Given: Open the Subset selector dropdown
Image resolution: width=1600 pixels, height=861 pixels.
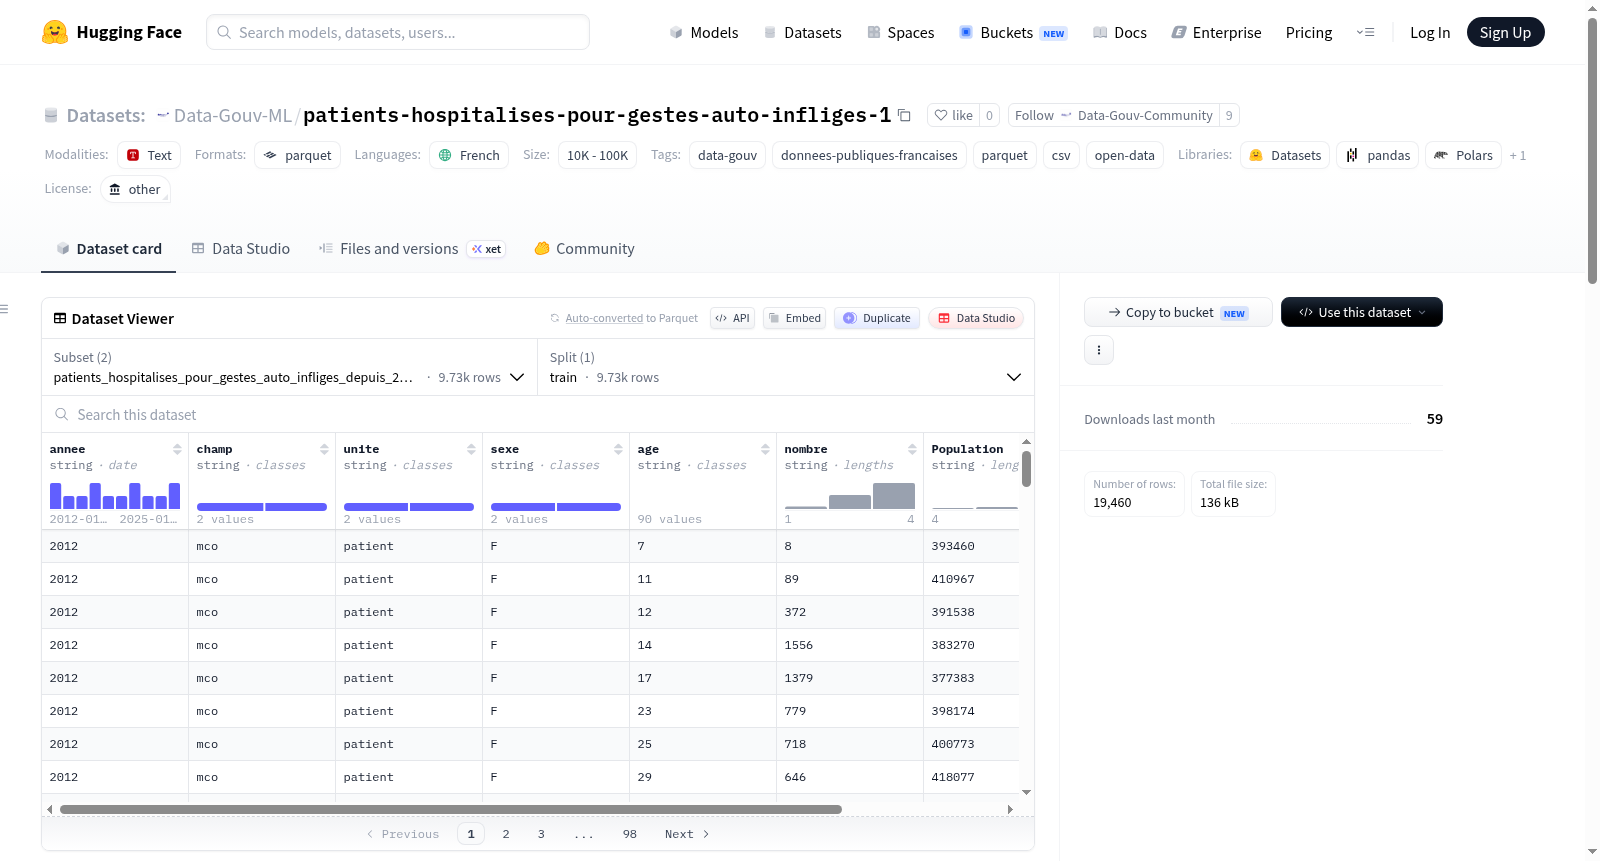Looking at the screenshot, I should [289, 367].
